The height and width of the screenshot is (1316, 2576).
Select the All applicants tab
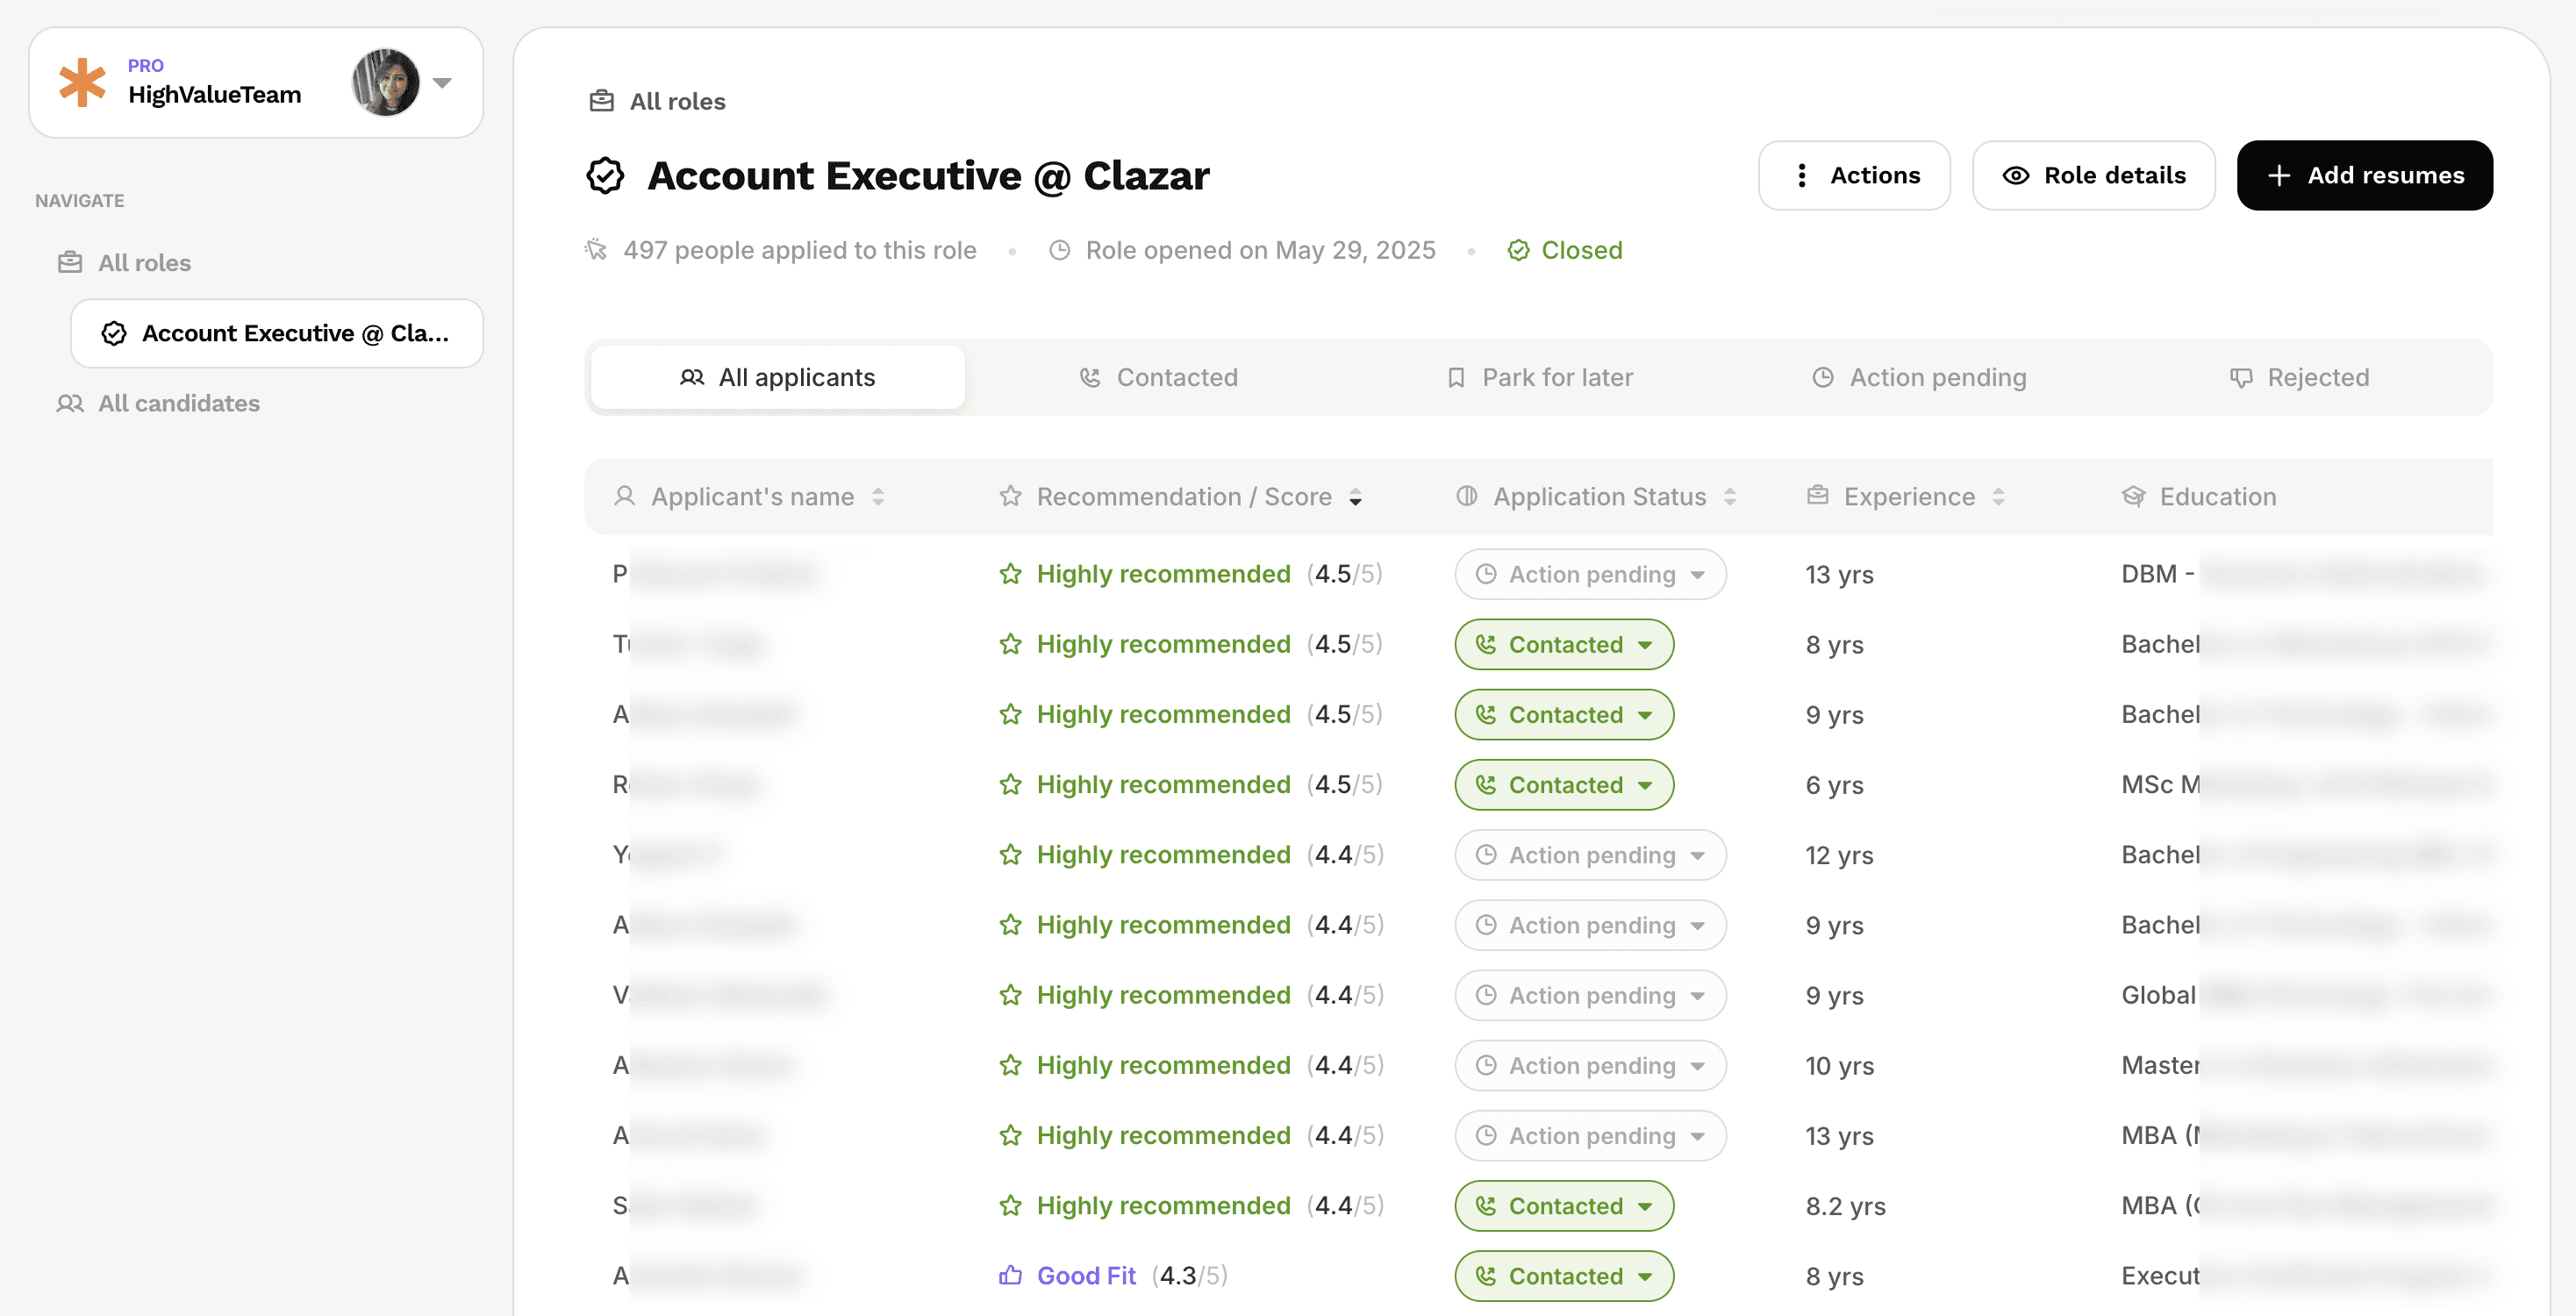778,377
